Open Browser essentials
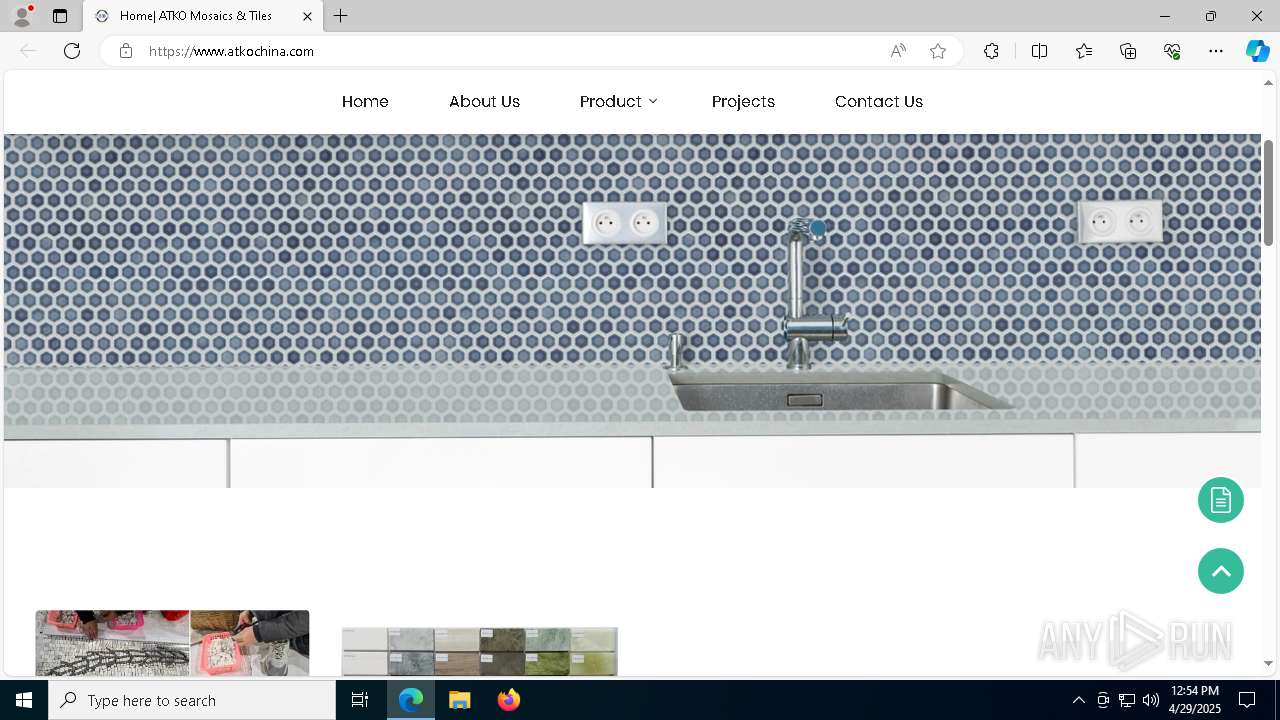This screenshot has height=720, width=1280. [1172, 51]
